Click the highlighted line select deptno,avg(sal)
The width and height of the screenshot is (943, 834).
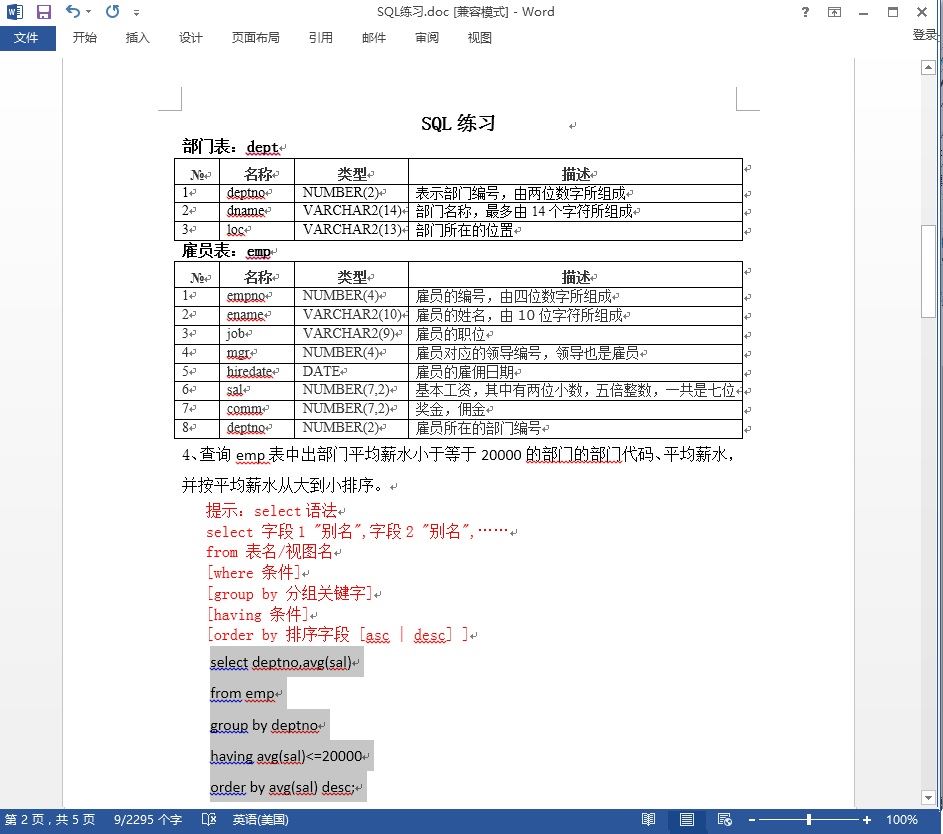point(281,662)
